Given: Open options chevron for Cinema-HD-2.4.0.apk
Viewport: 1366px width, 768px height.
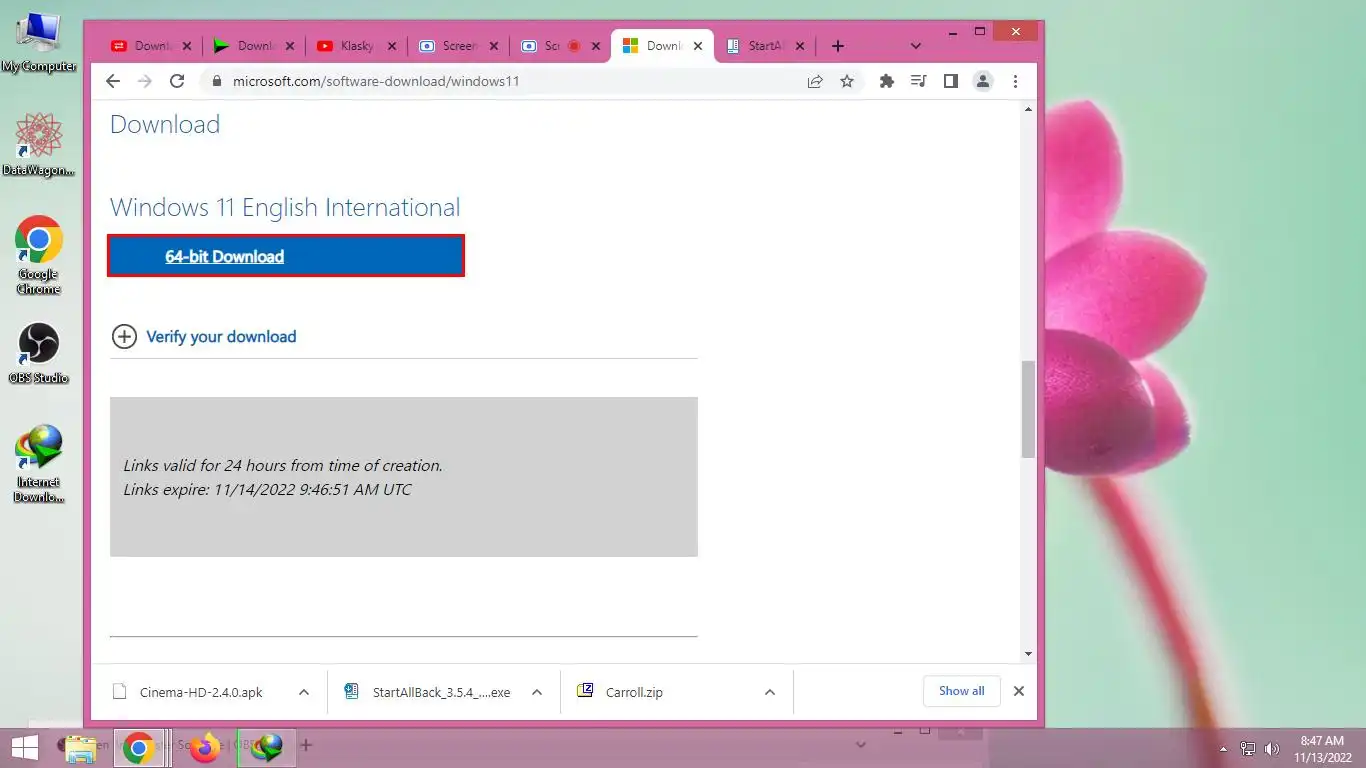Looking at the screenshot, I should click(x=304, y=692).
